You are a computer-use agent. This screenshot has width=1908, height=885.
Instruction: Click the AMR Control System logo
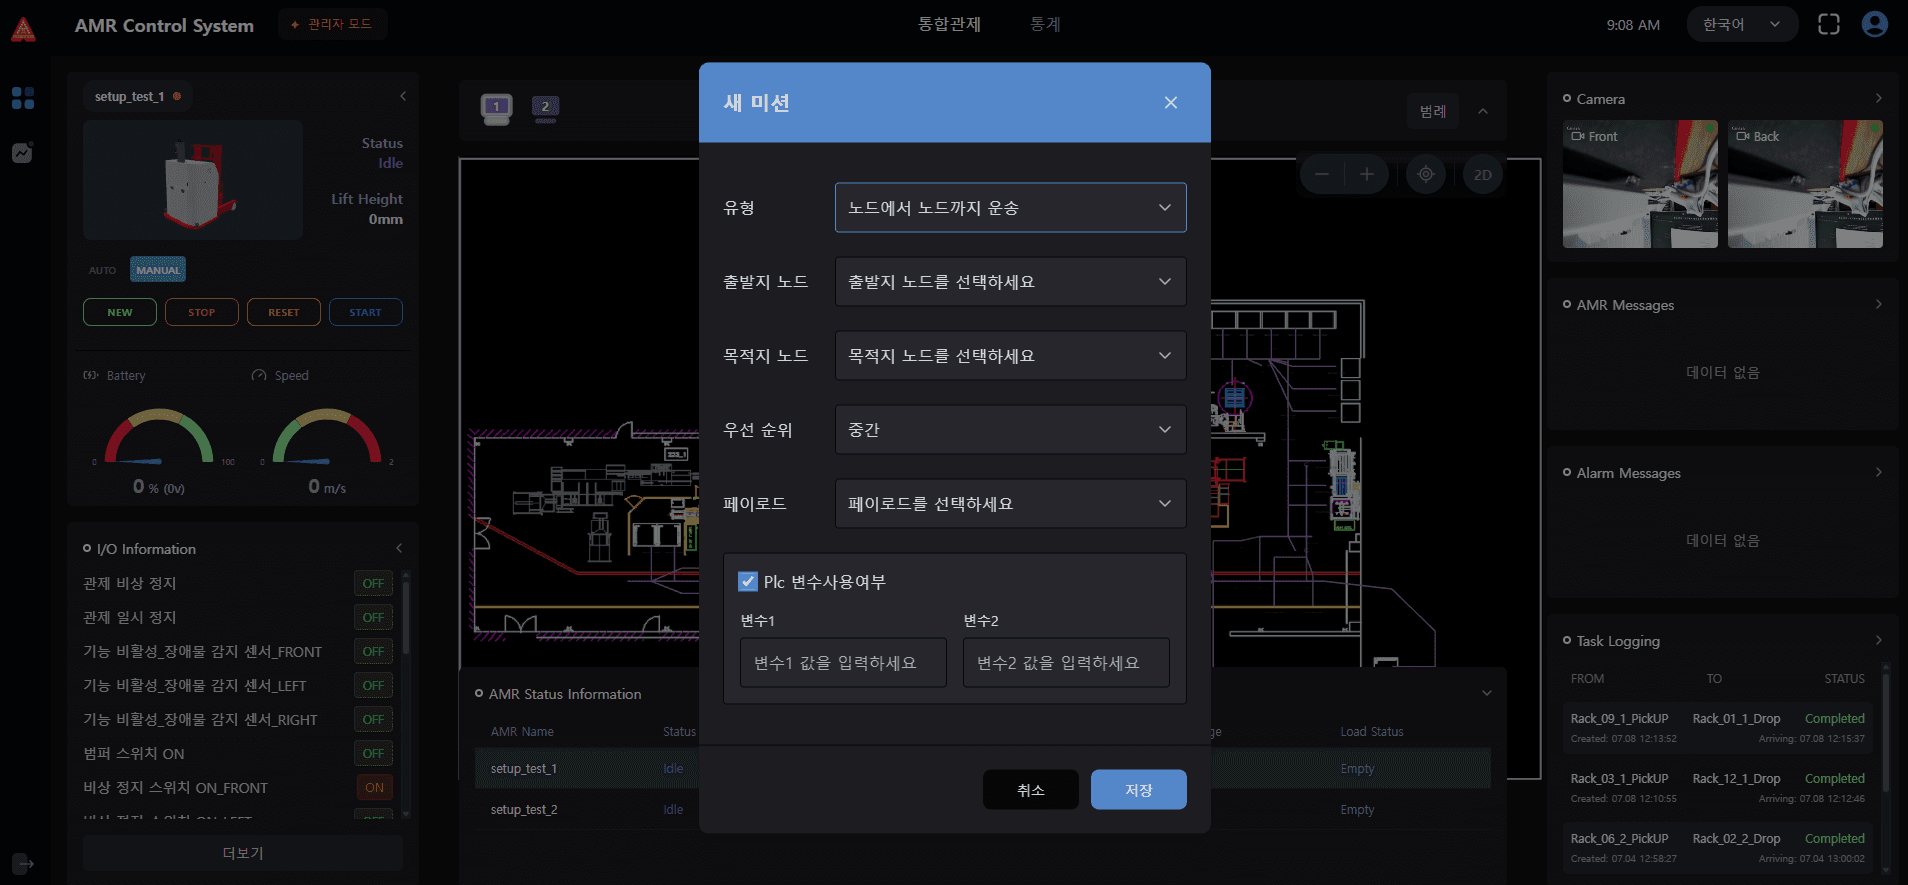(x=23, y=28)
